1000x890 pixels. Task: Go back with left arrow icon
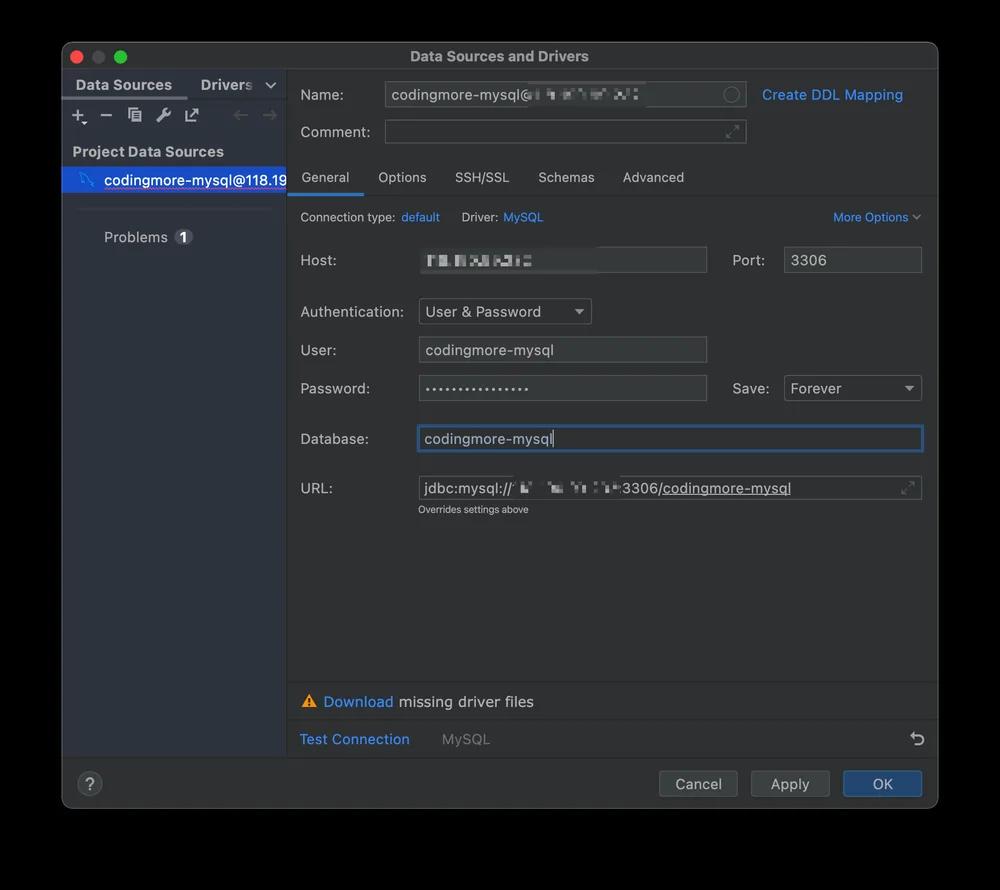pos(240,115)
